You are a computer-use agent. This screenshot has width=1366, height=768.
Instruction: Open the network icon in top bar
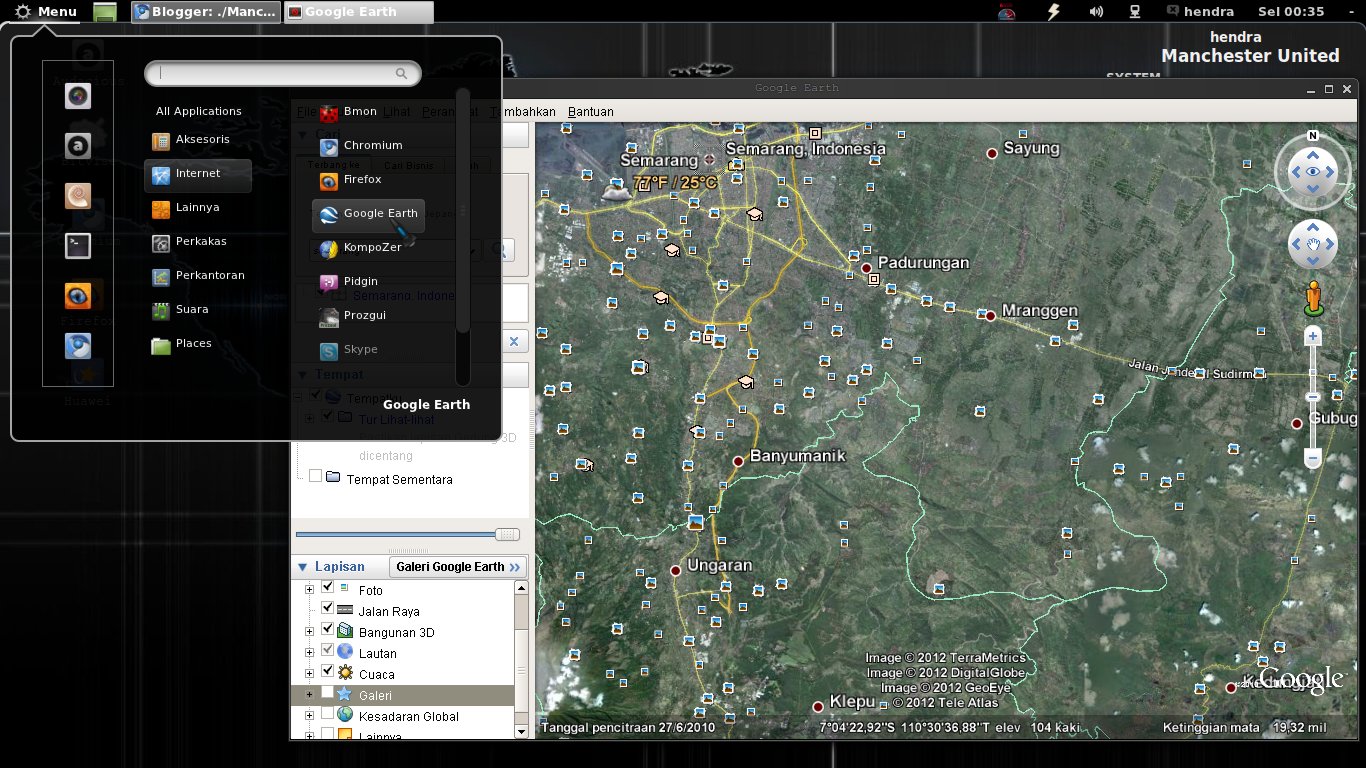[x=1135, y=12]
